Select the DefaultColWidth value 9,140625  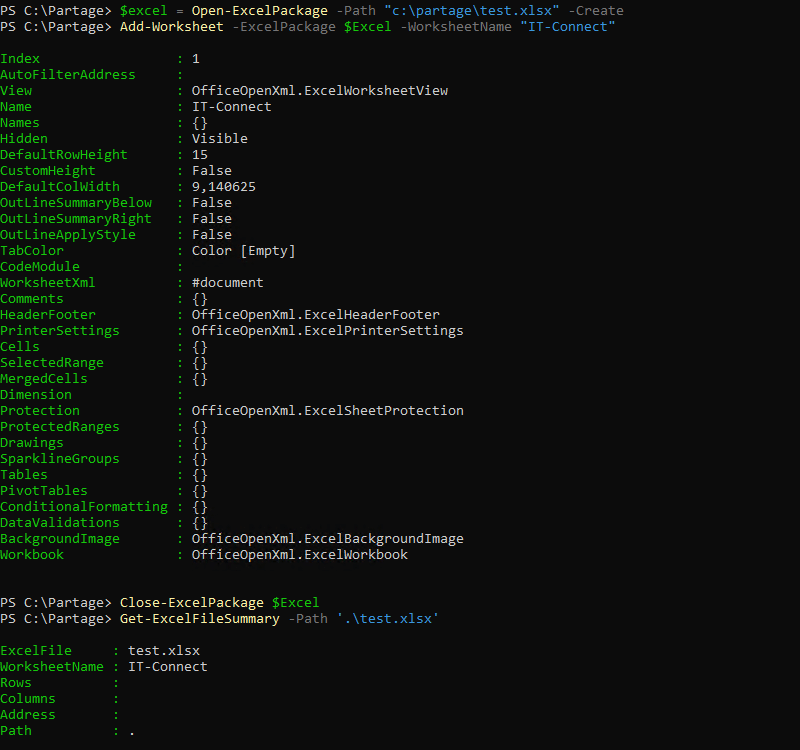click(224, 186)
